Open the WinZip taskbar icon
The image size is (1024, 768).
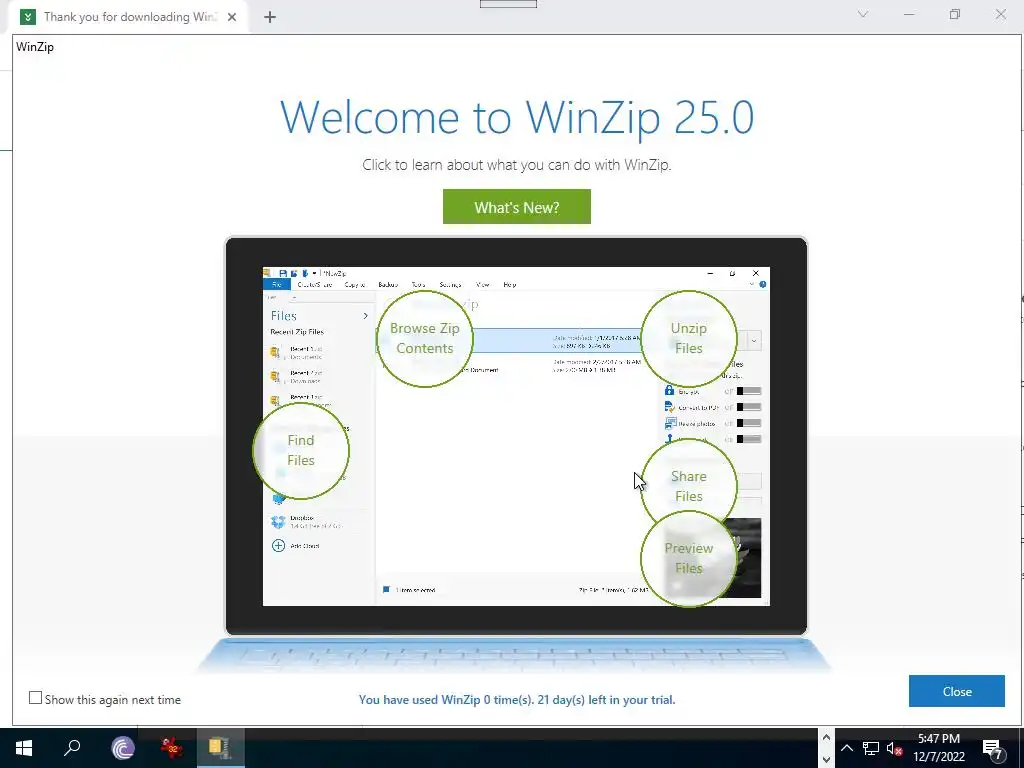[221, 748]
